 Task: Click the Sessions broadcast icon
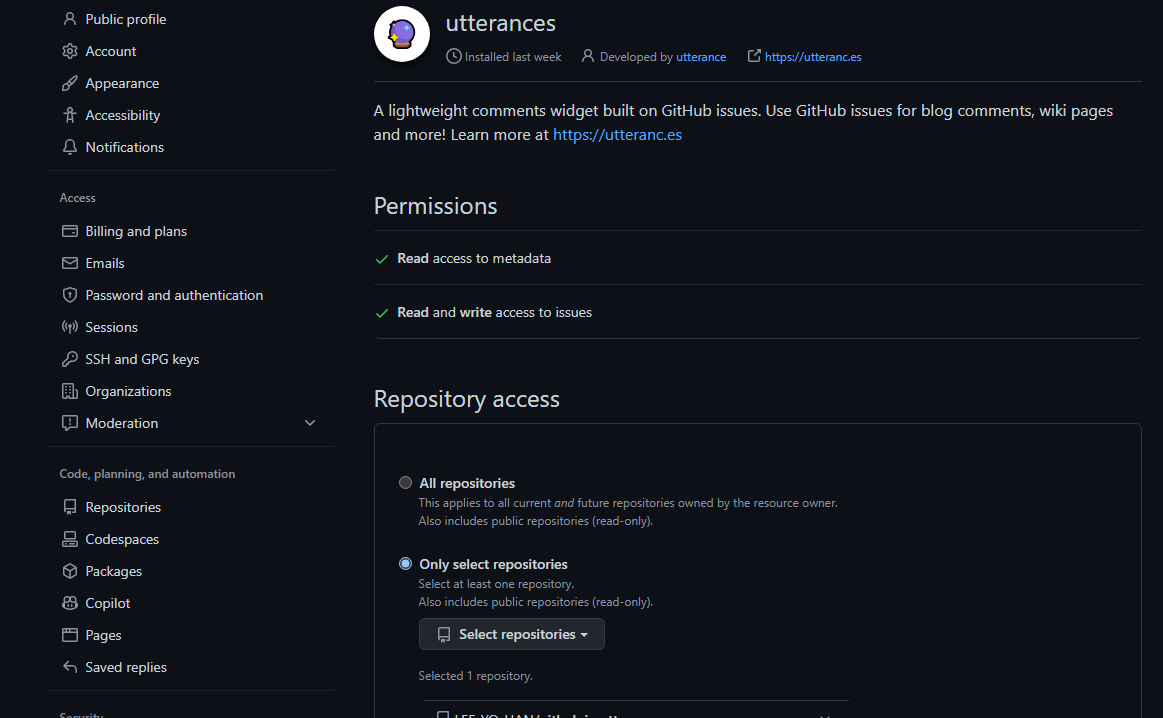70,327
